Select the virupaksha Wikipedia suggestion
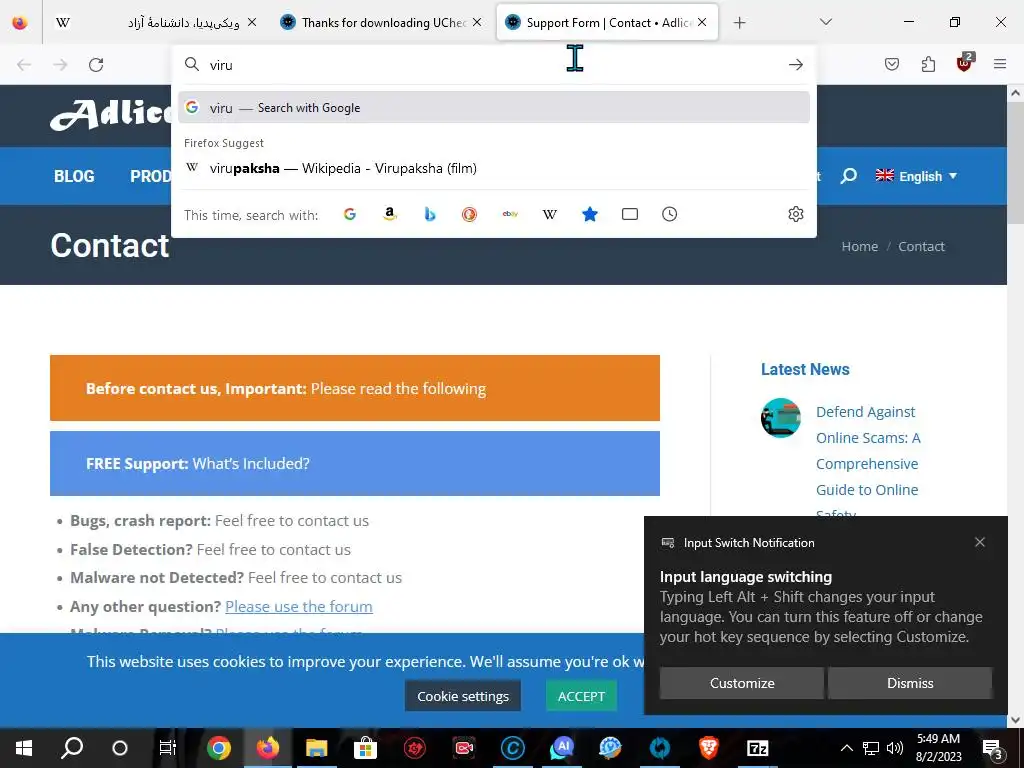The image size is (1024, 768). (494, 168)
